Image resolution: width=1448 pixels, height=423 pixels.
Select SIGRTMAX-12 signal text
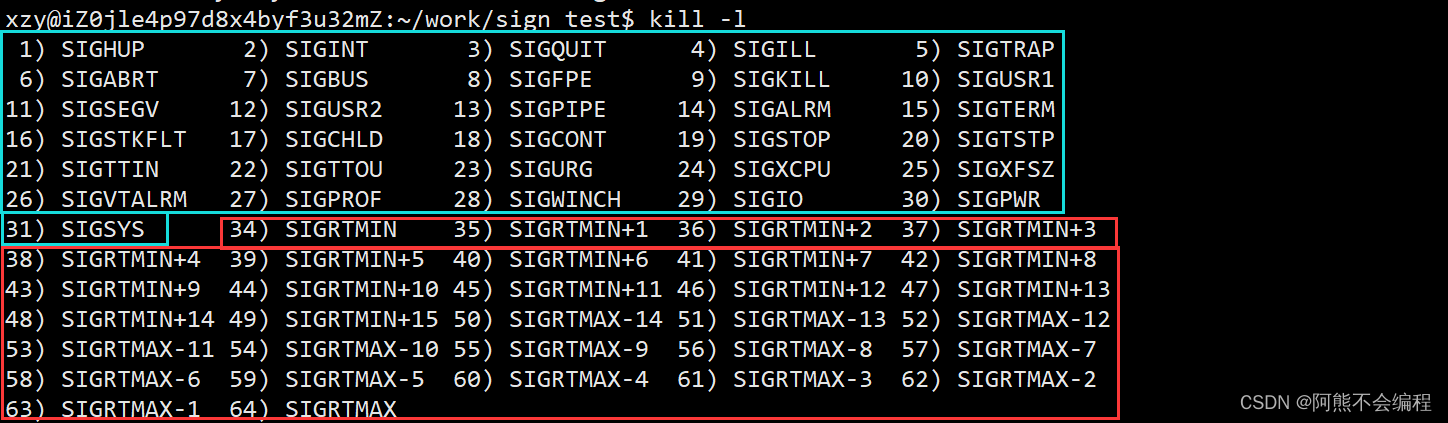coord(1034,320)
